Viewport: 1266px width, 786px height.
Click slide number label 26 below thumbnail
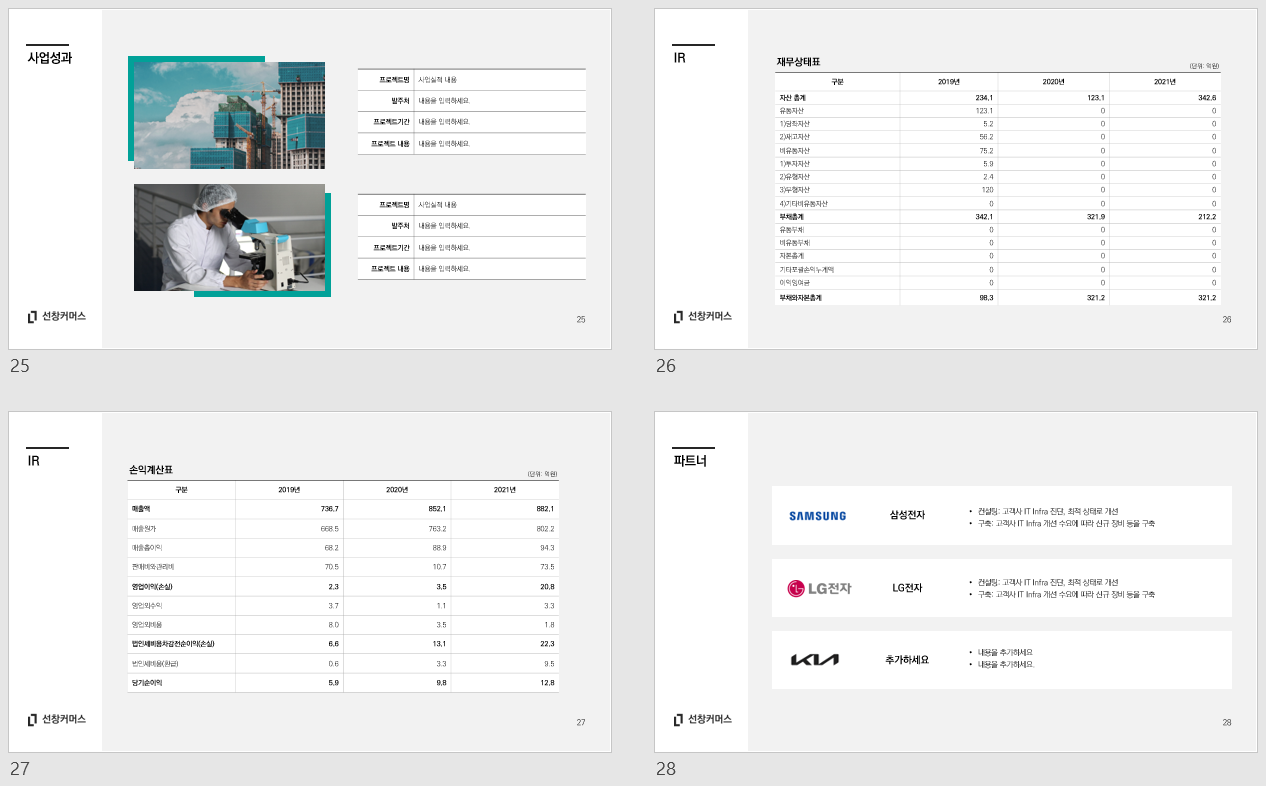(x=666, y=366)
